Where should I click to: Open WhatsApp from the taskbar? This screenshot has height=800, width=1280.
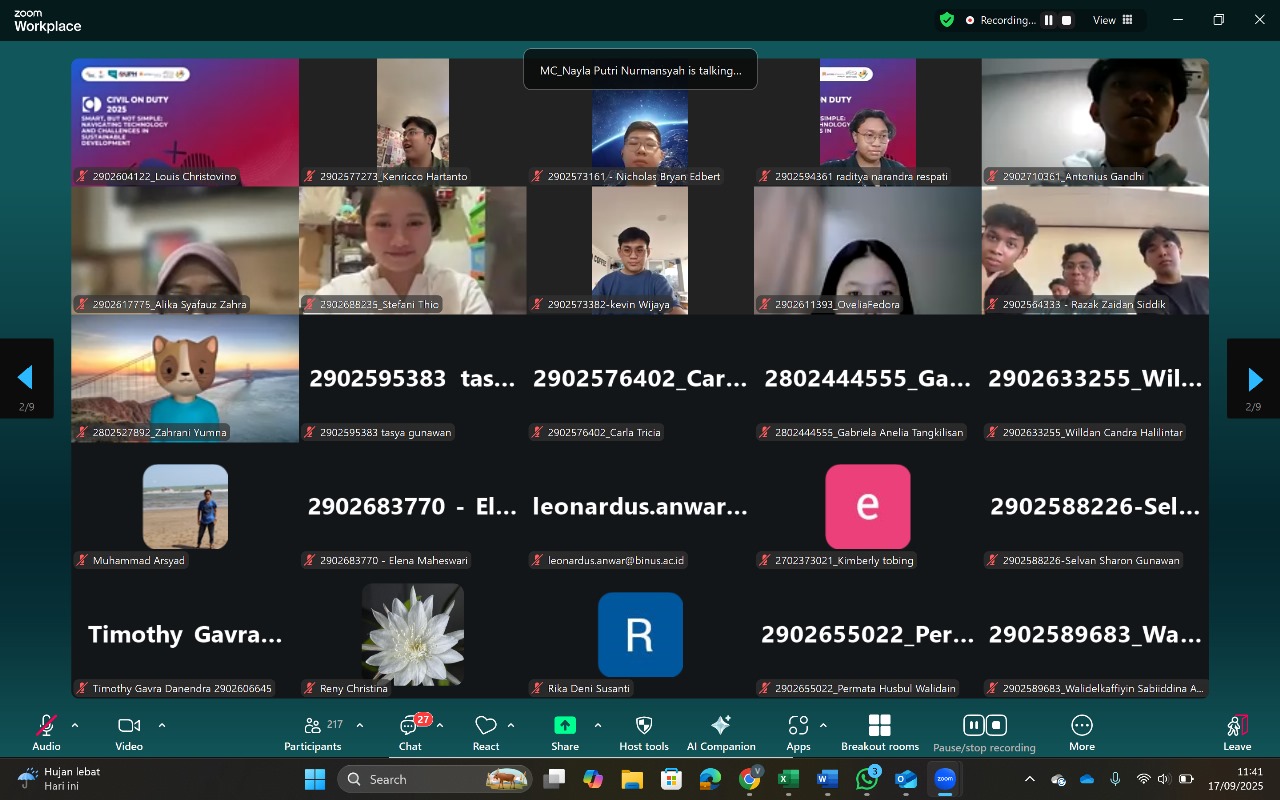tap(866, 779)
